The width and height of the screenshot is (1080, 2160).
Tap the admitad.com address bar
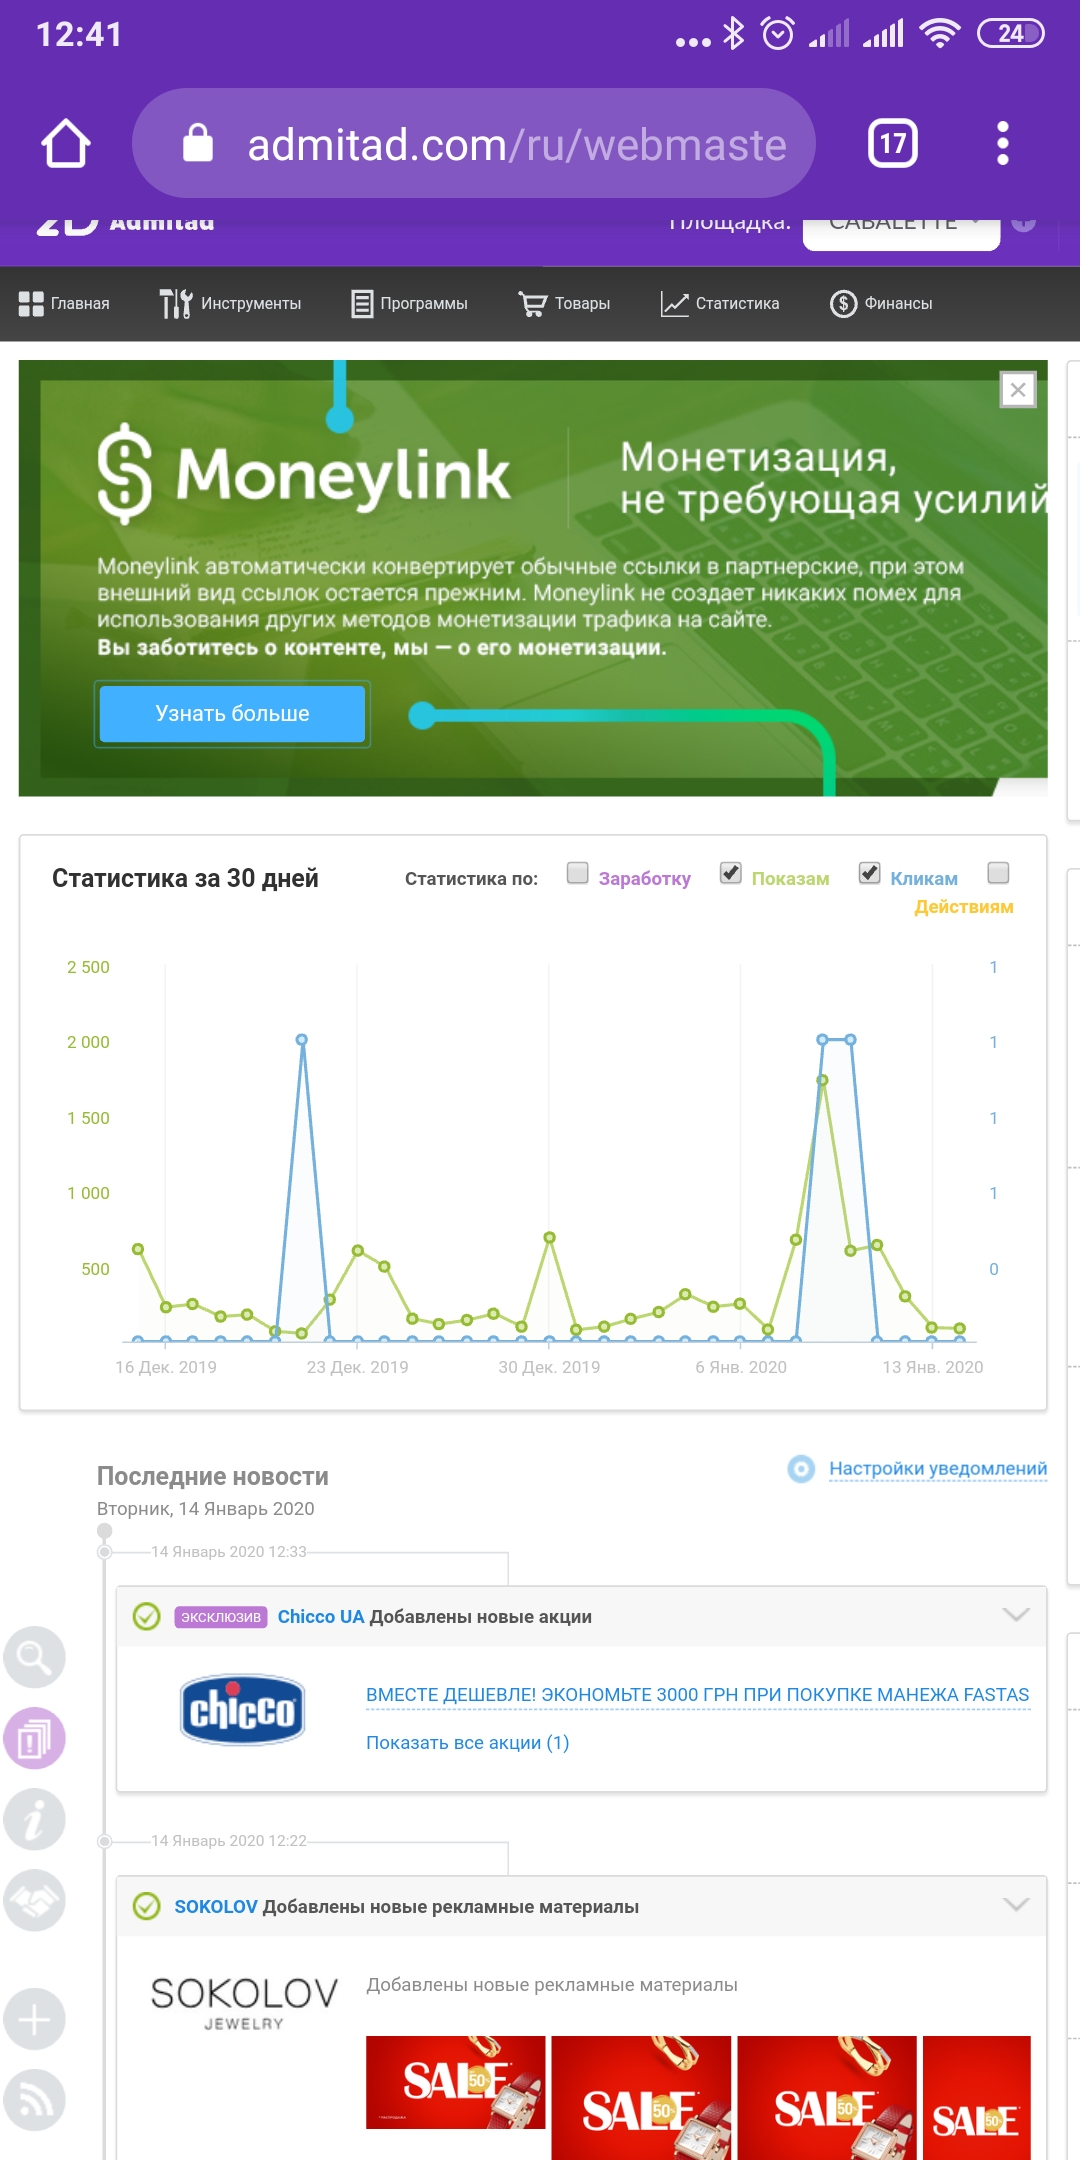(x=473, y=143)
